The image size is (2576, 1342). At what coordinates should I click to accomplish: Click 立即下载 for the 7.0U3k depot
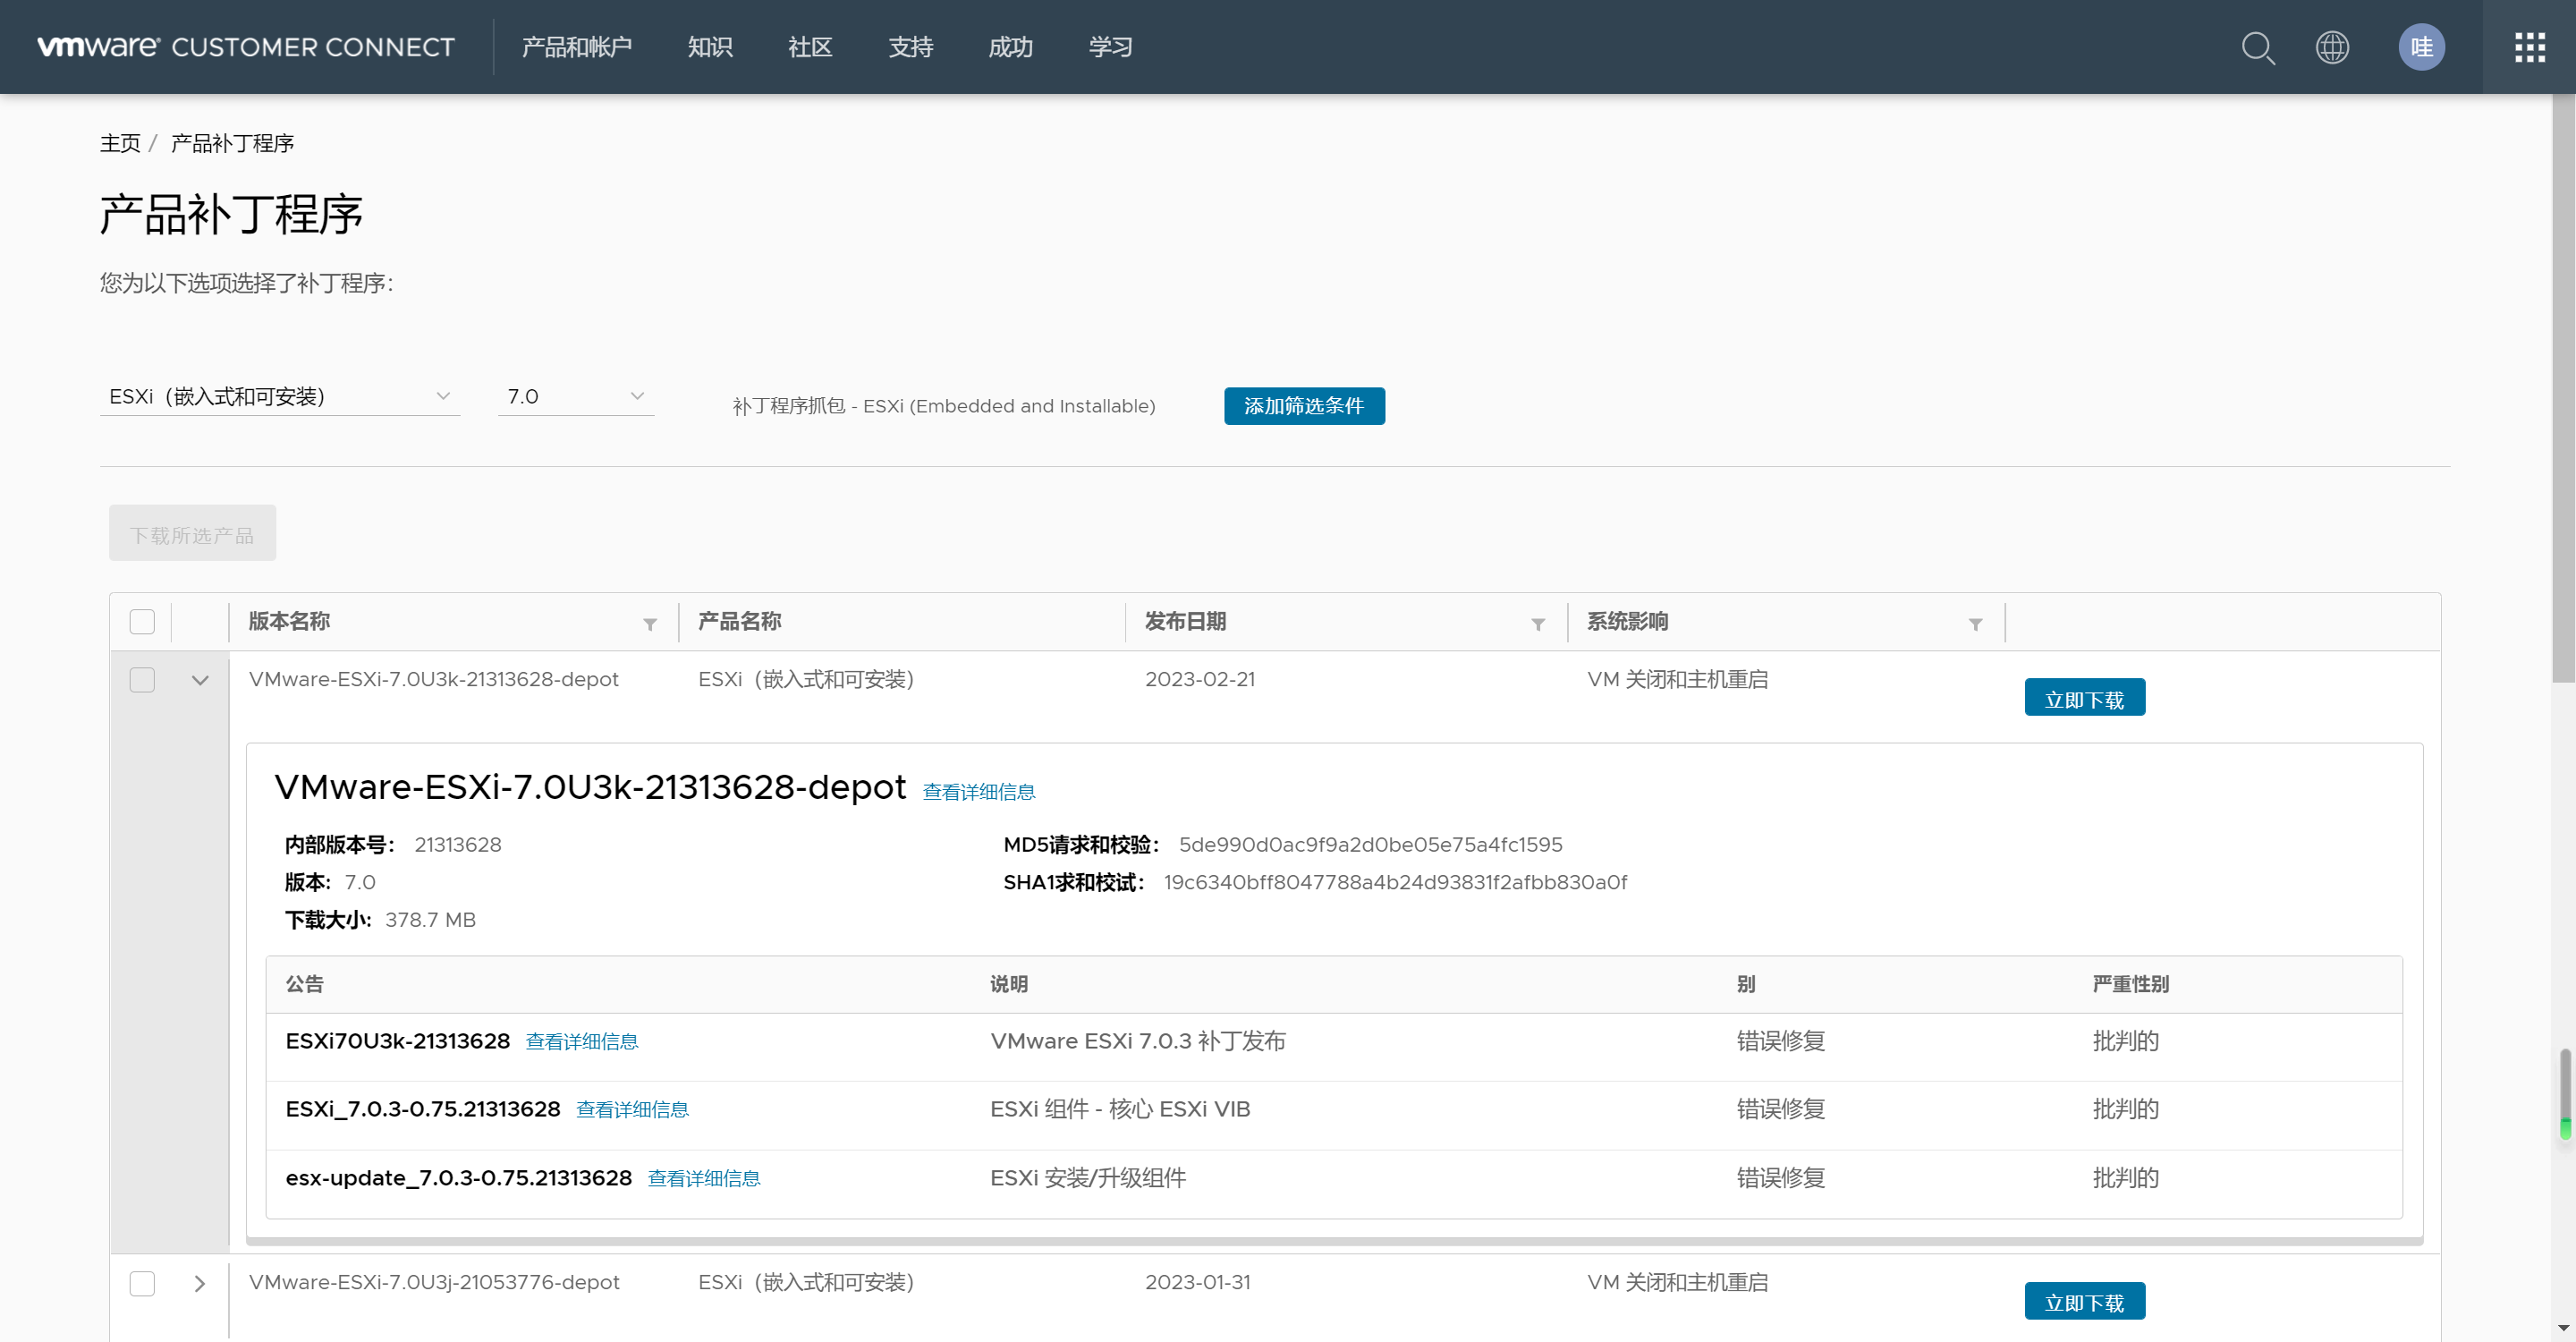[2084, 698]
